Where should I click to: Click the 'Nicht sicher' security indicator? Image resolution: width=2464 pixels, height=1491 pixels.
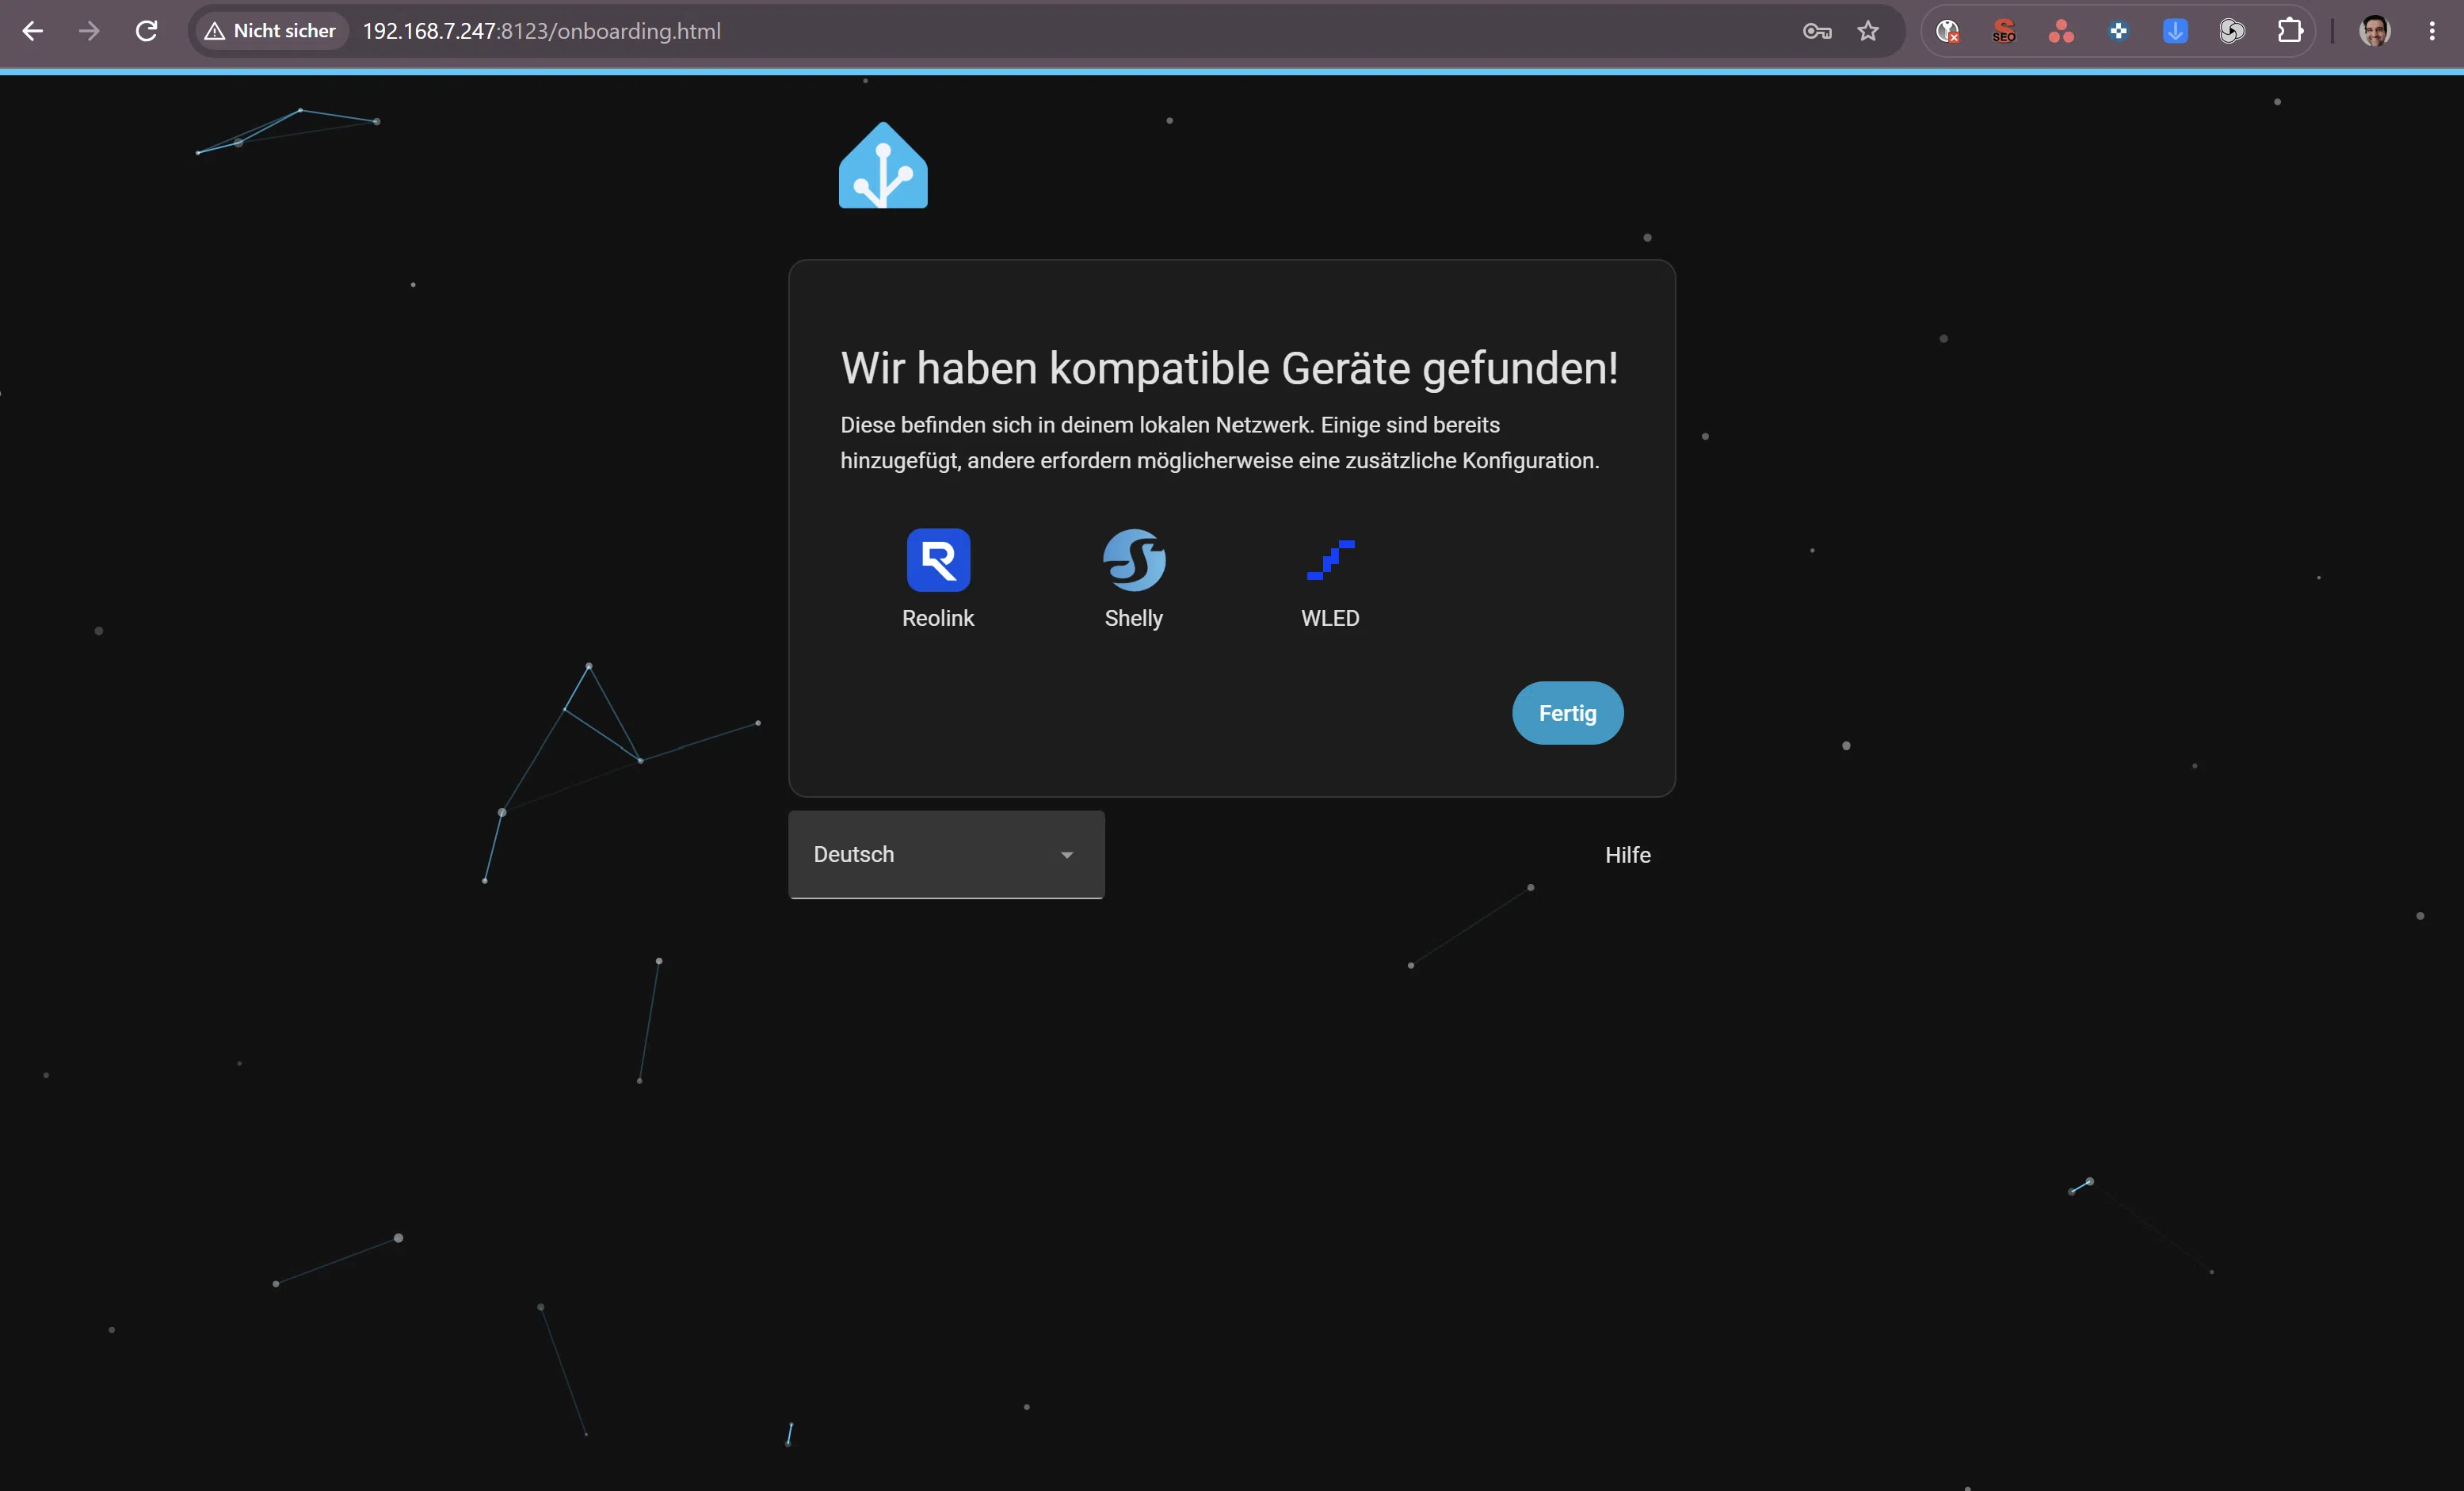270,31
